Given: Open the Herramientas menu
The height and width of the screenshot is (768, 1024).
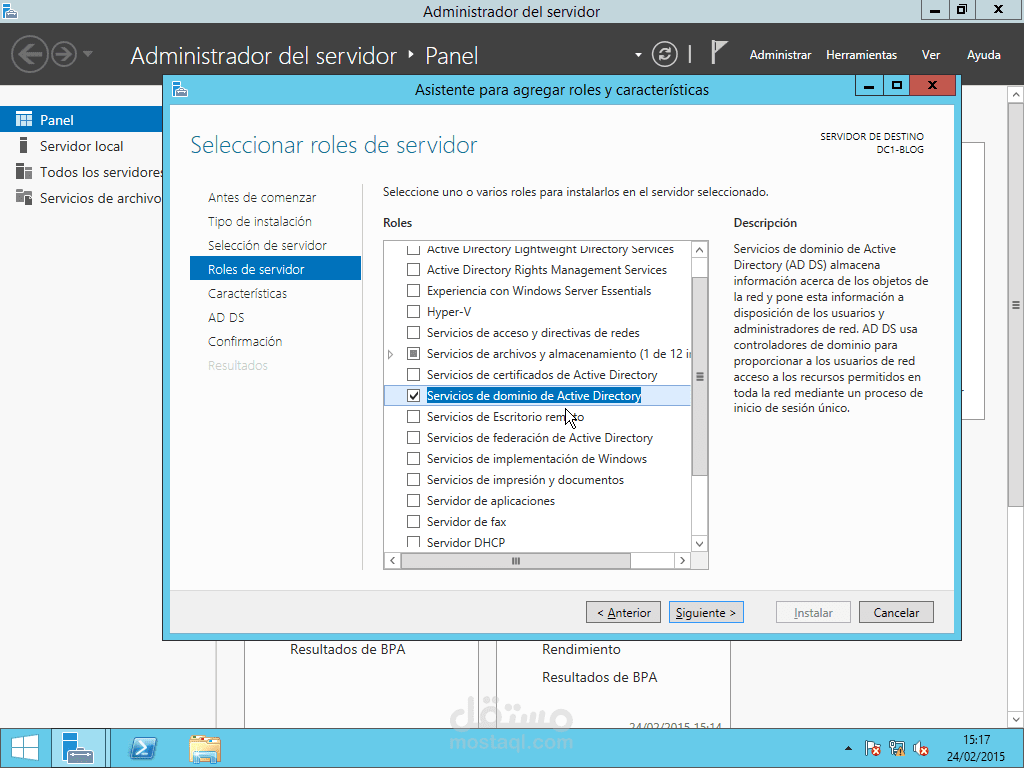Looking at the screenshot, I should point(861,55).
